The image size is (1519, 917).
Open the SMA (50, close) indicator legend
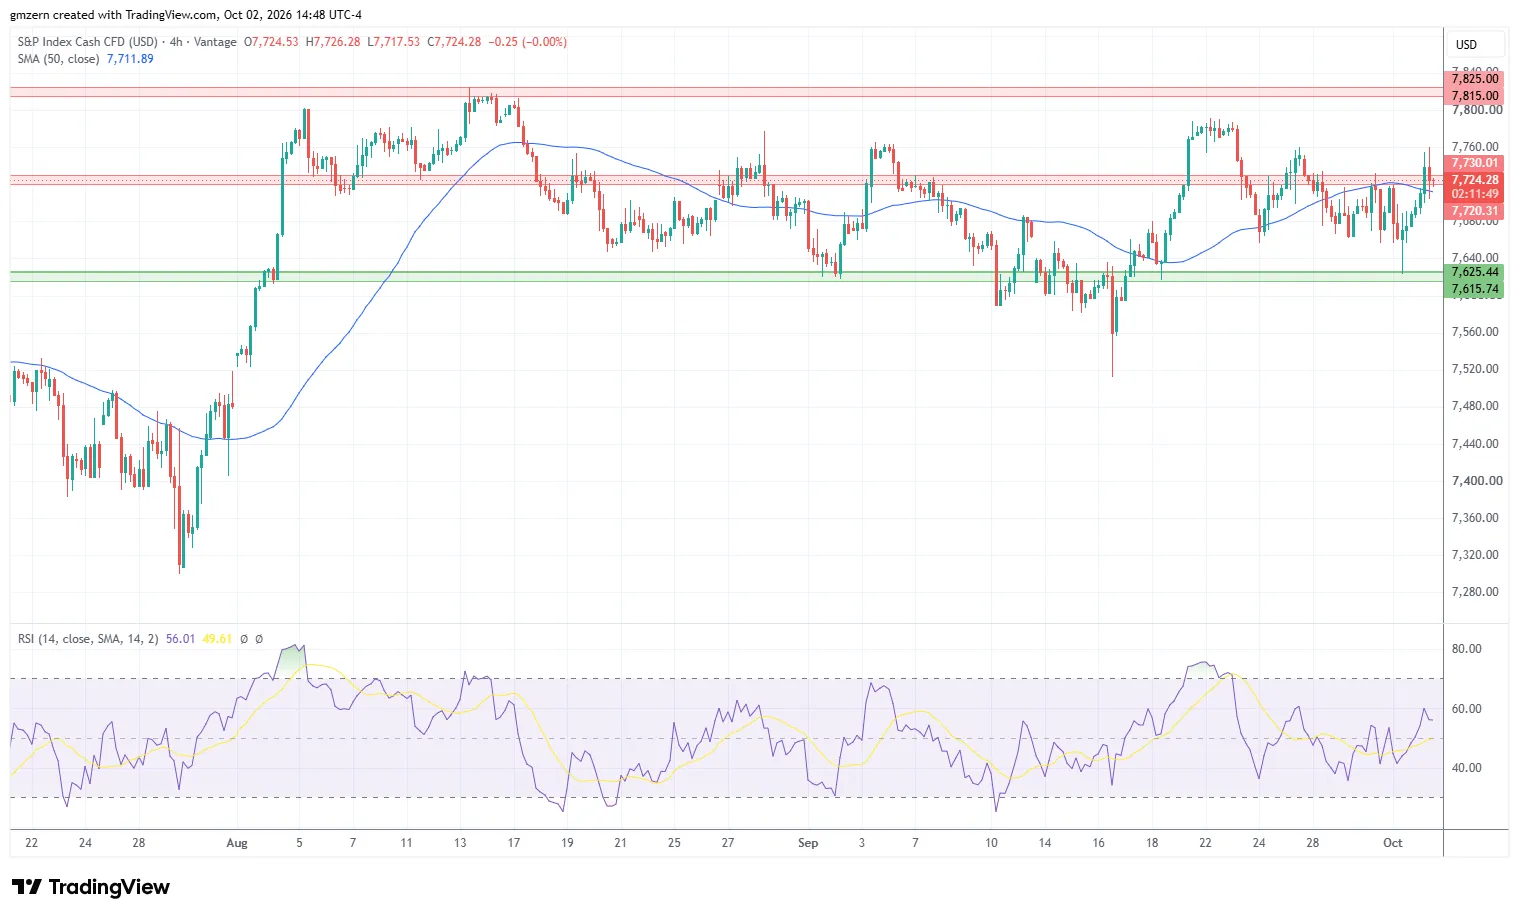[58, 59]
